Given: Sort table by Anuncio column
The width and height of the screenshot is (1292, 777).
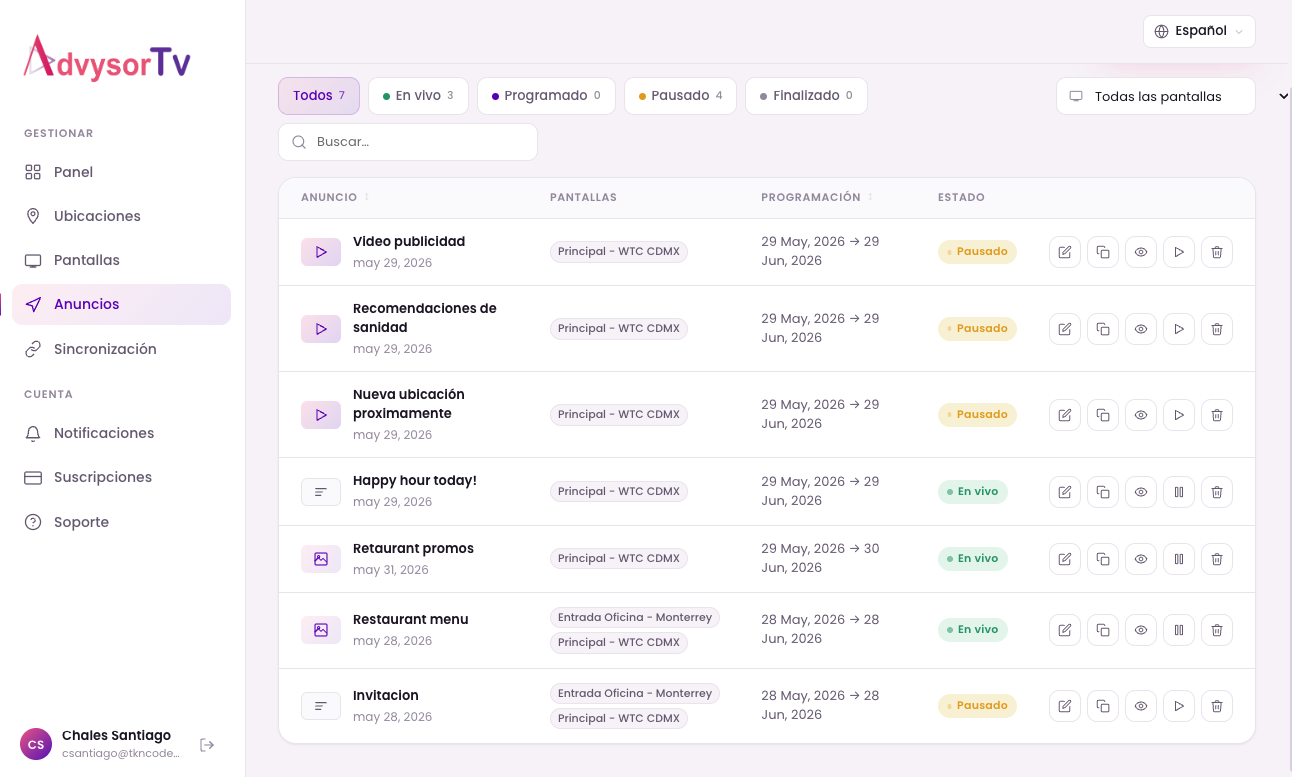Looking at the screenshot, I should (x=335, y=197).
